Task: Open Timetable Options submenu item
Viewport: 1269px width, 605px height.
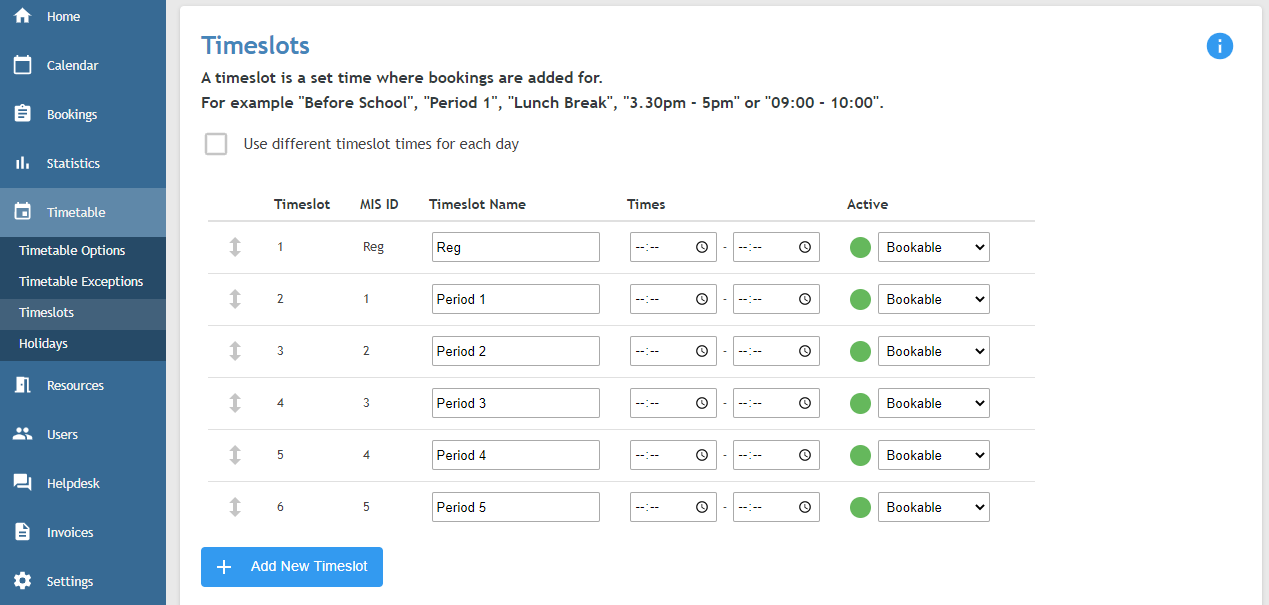Action: 72,250
